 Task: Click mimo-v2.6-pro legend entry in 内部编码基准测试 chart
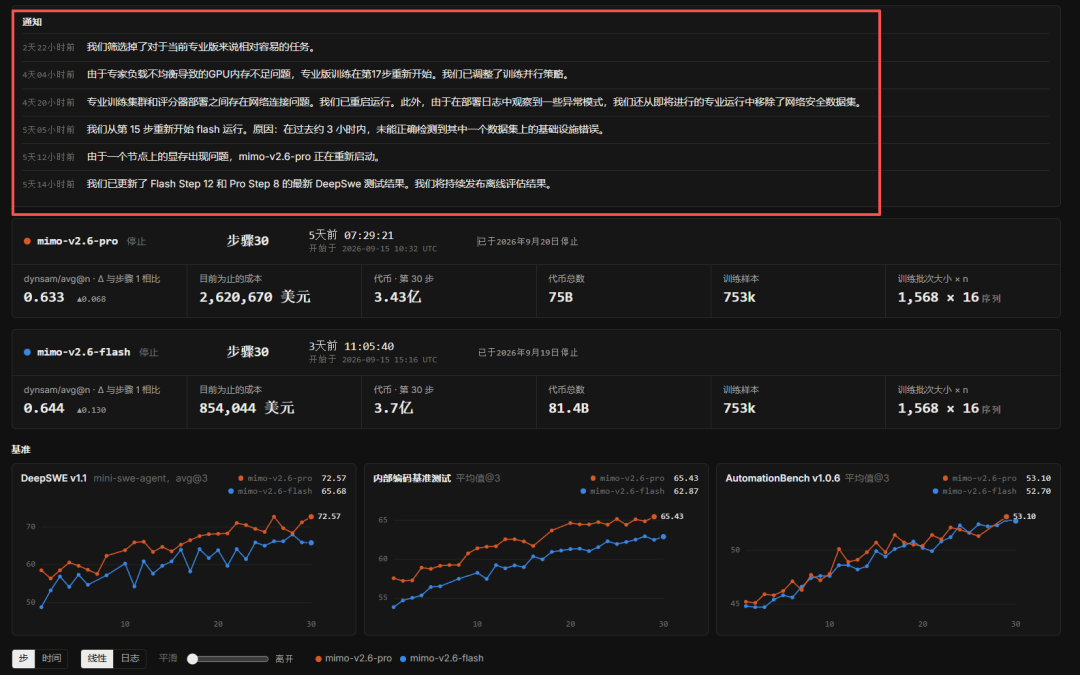click(x=627, y=478)
